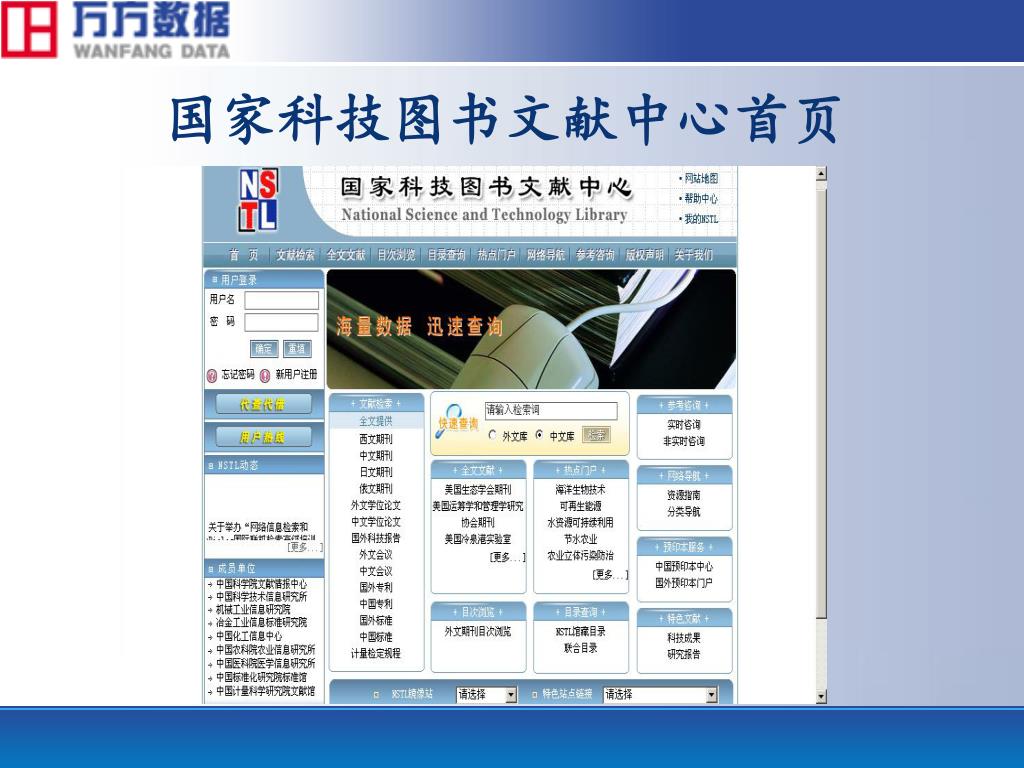The image size is (1024, 768).
Task: Click the 新用户注册 question mark icon
Action: point(264,376)
